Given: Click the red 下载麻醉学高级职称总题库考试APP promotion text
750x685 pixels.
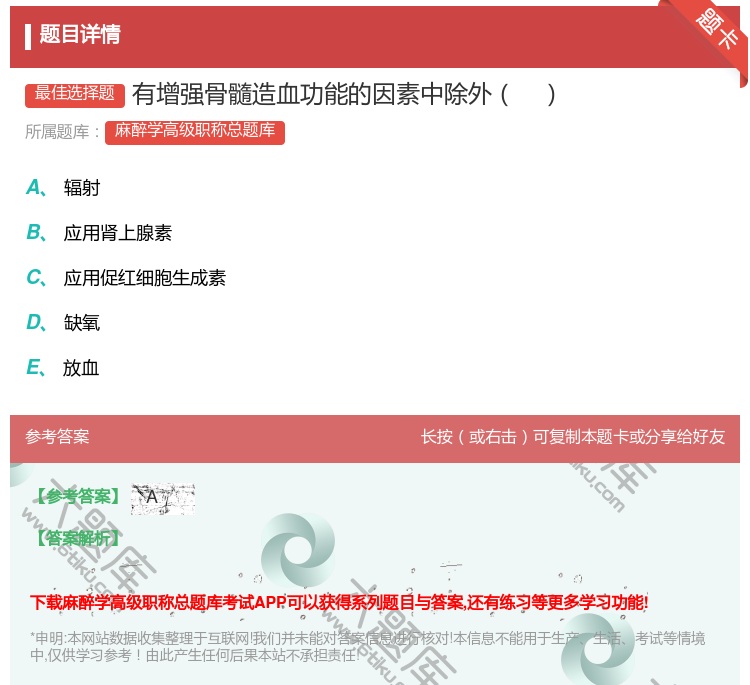Looking at the screenshot, I should pyautogui.click(x=339, y=602).
